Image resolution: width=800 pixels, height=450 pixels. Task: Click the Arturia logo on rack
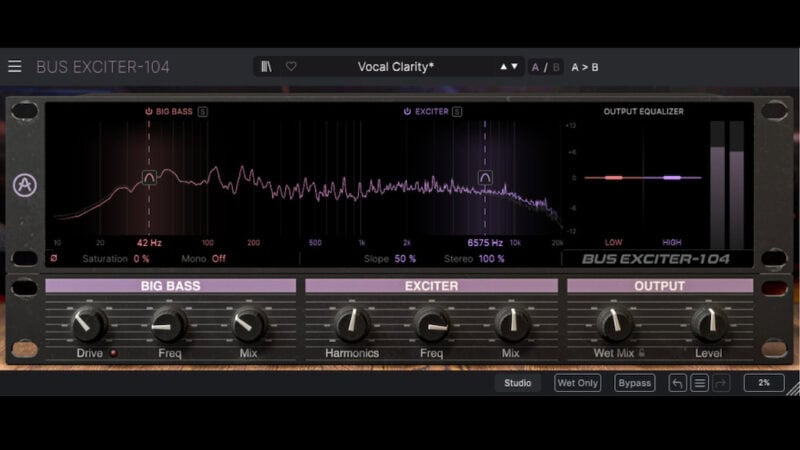[24, 185]
